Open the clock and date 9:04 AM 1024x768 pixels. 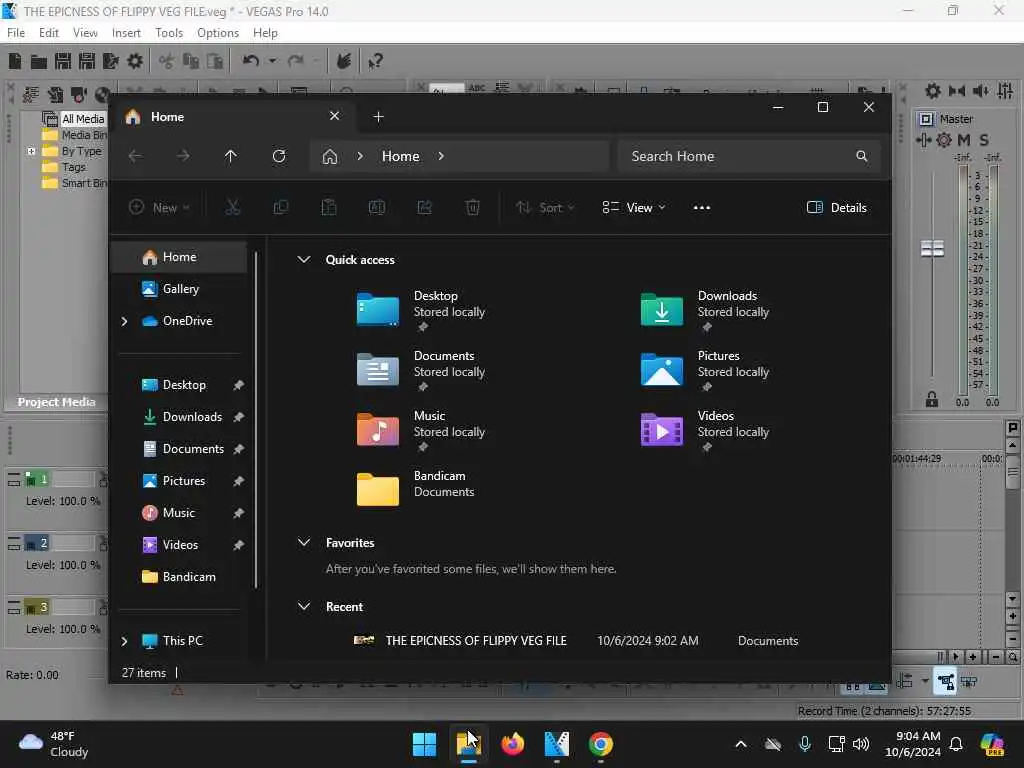(913, 744)
